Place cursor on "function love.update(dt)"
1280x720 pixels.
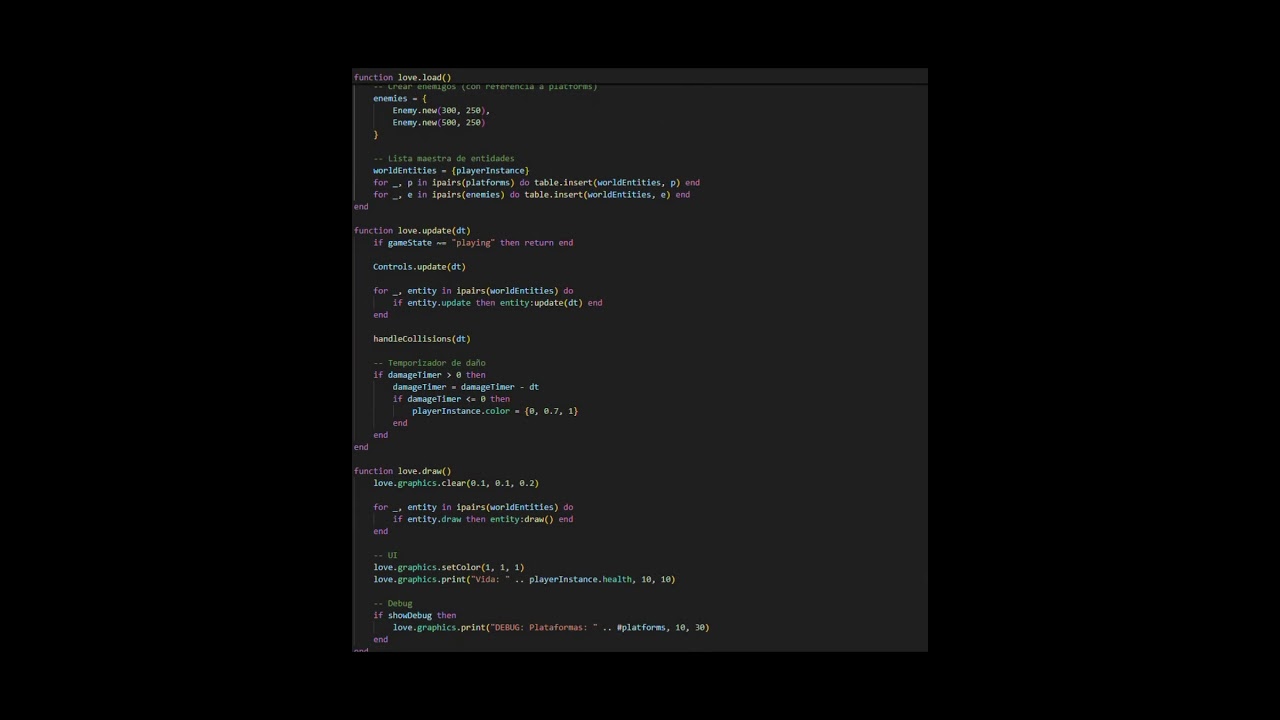pos(412,231)
